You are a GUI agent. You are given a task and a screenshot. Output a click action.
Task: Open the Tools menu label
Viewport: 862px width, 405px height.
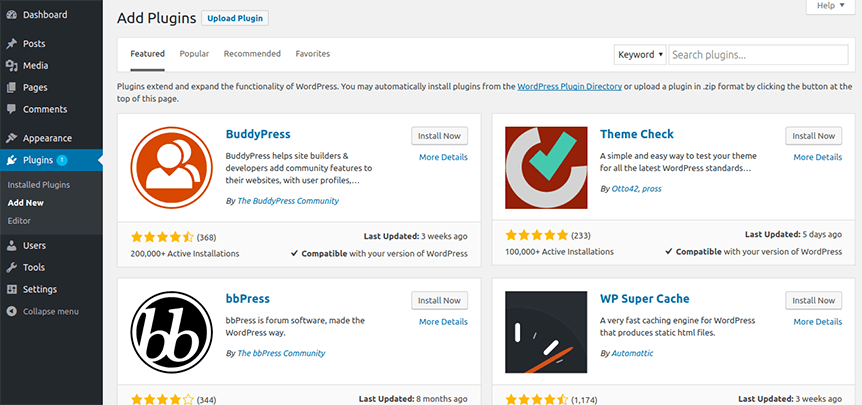(34, 268)
